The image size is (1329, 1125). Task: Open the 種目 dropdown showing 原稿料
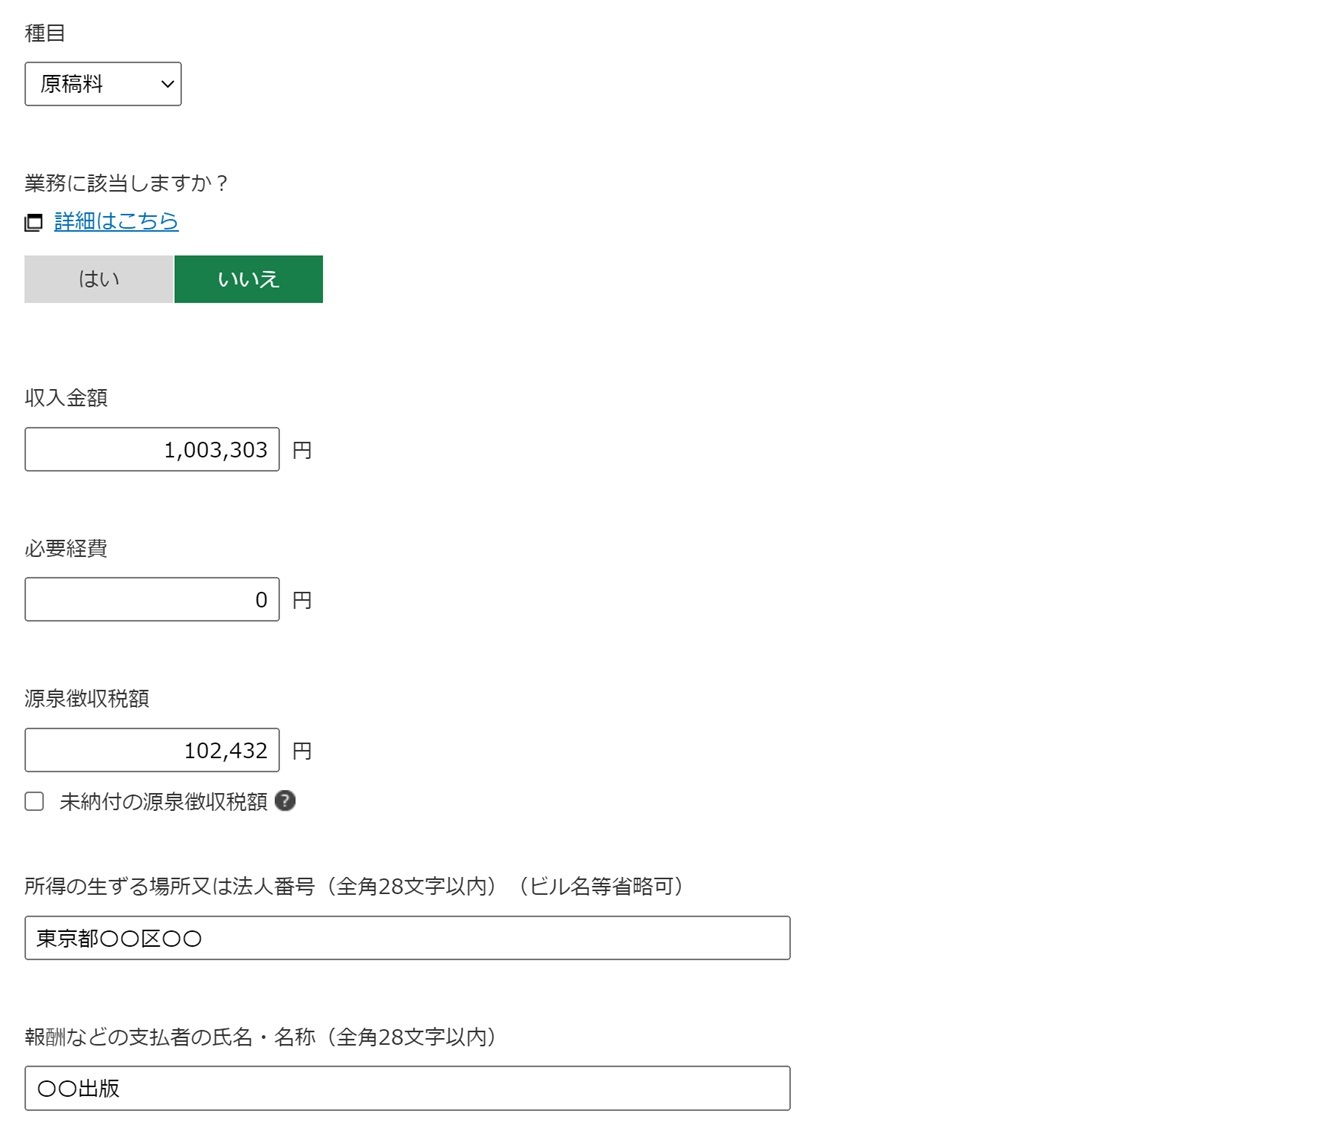[103, 84]
